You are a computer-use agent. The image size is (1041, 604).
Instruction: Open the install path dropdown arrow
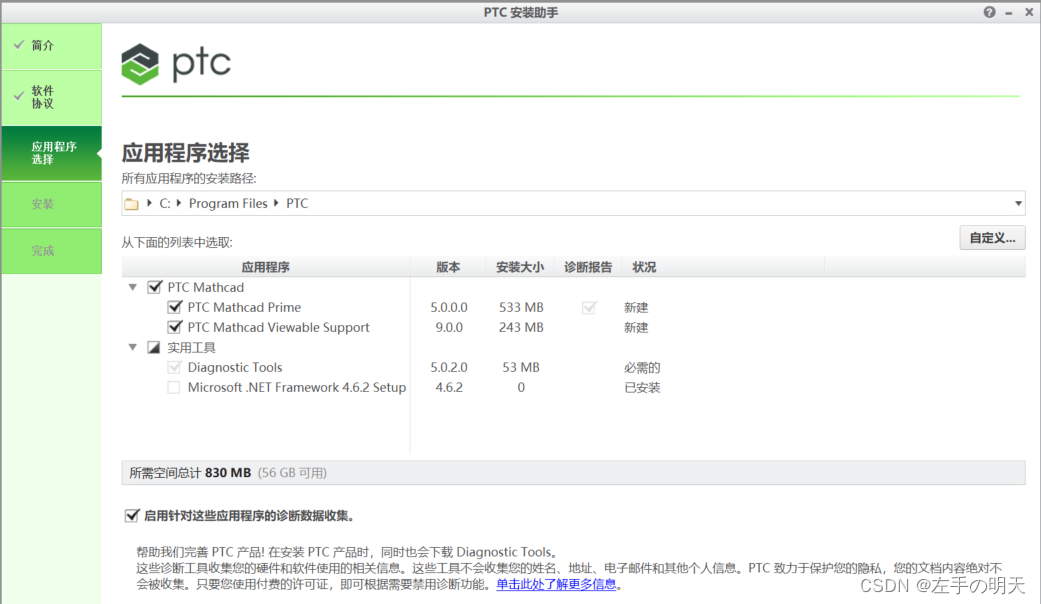[x=1018, y=203]
